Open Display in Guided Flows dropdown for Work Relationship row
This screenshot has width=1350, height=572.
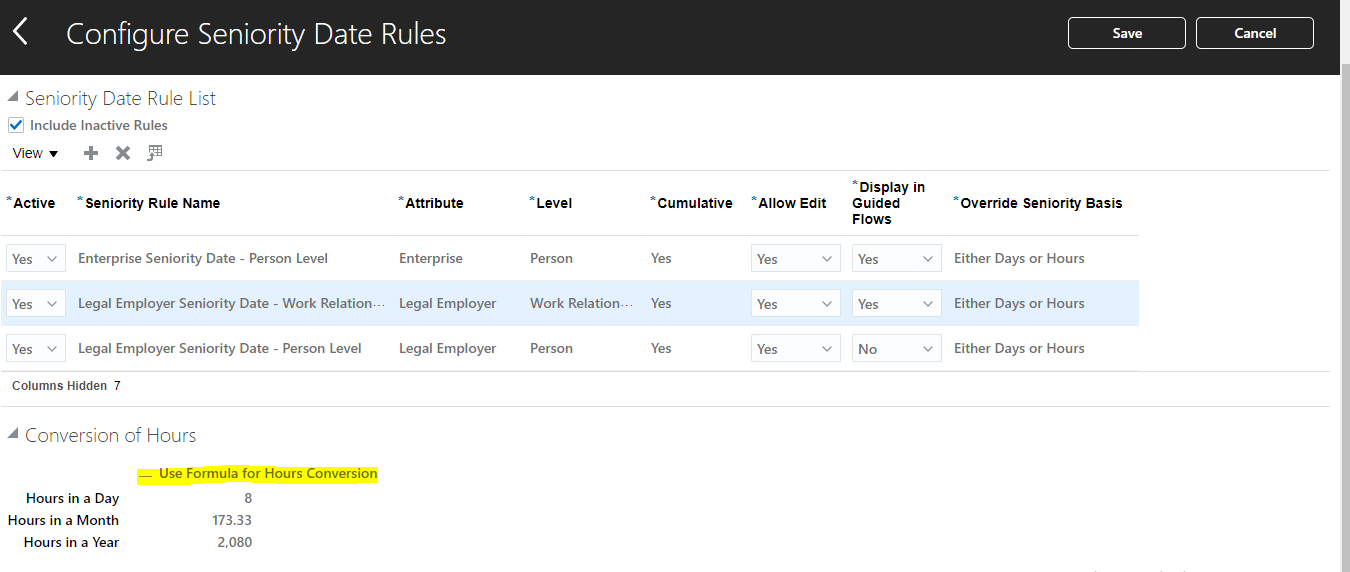click(x=897, y=303)
